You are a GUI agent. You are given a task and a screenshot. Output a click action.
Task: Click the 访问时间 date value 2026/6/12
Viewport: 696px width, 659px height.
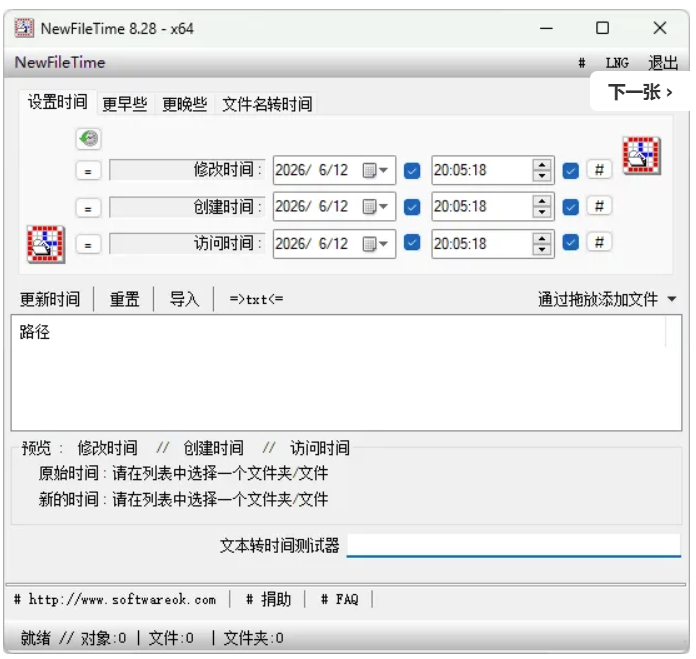tap(312, 244)
